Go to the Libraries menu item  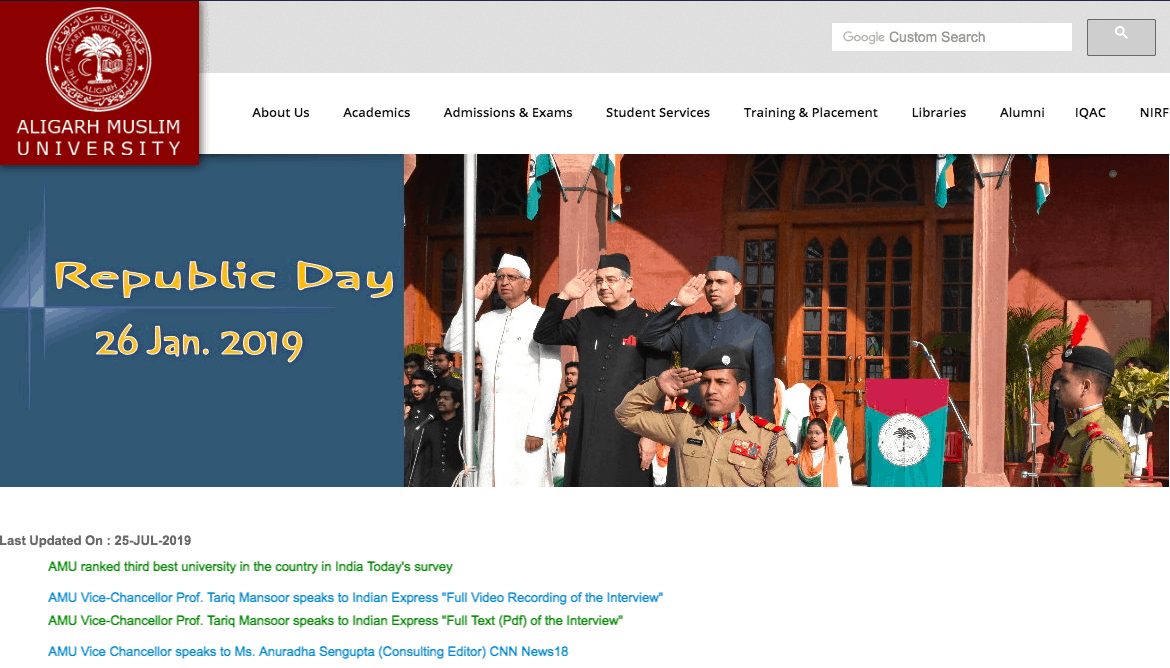938,113
